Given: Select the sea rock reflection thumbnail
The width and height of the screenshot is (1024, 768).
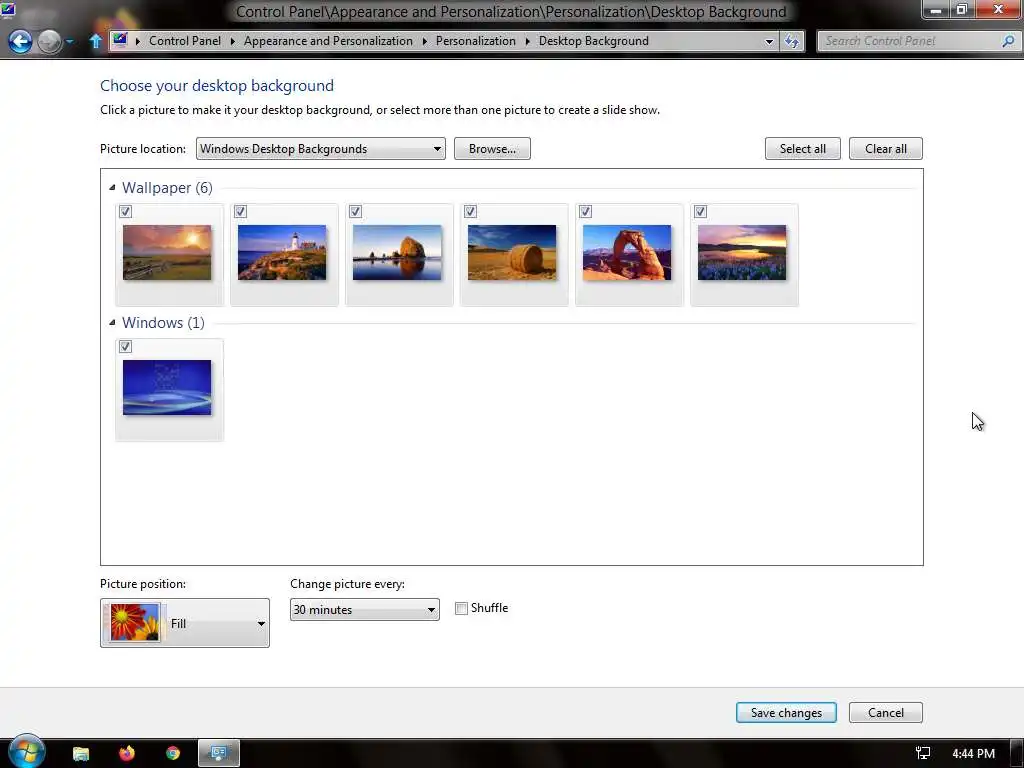Looking at the screenshot, I should click(397, 253).
